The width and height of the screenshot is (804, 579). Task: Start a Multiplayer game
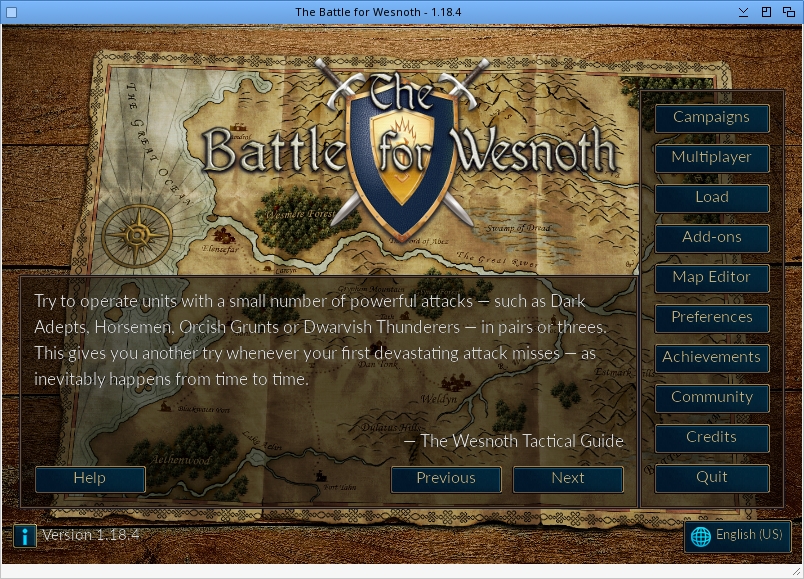711,158
